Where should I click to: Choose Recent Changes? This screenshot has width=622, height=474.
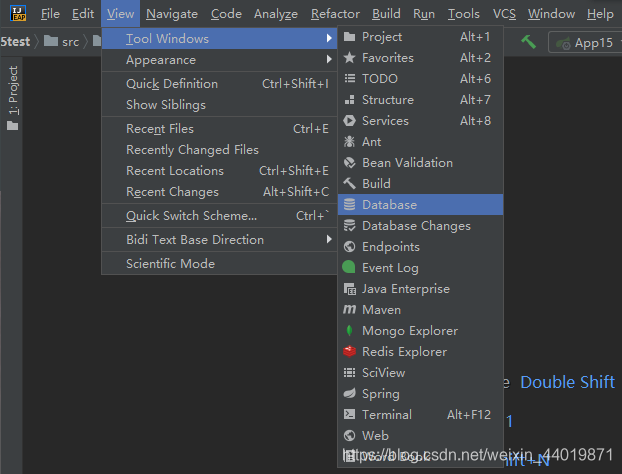219,192
